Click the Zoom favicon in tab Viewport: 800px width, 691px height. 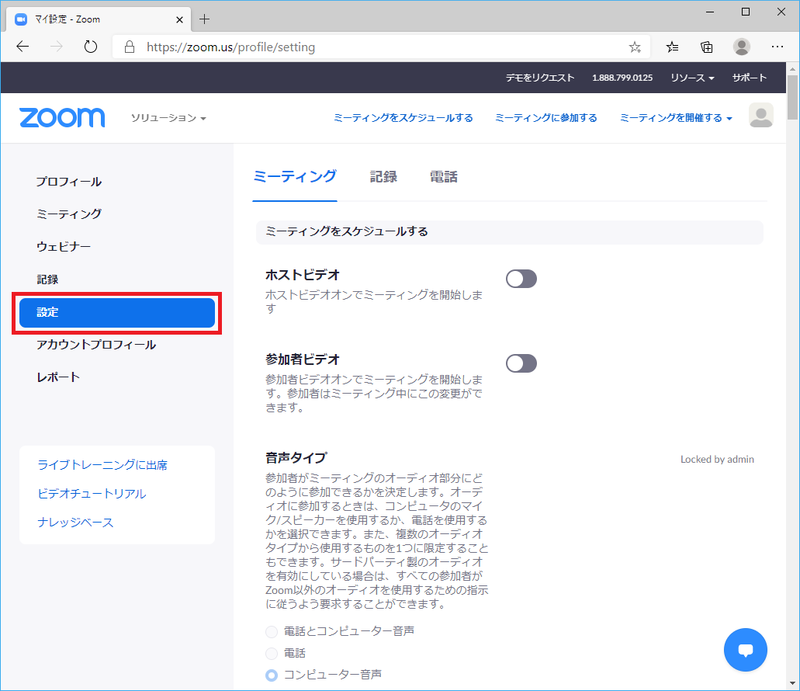pyautogui.click(x=21, y=19)
